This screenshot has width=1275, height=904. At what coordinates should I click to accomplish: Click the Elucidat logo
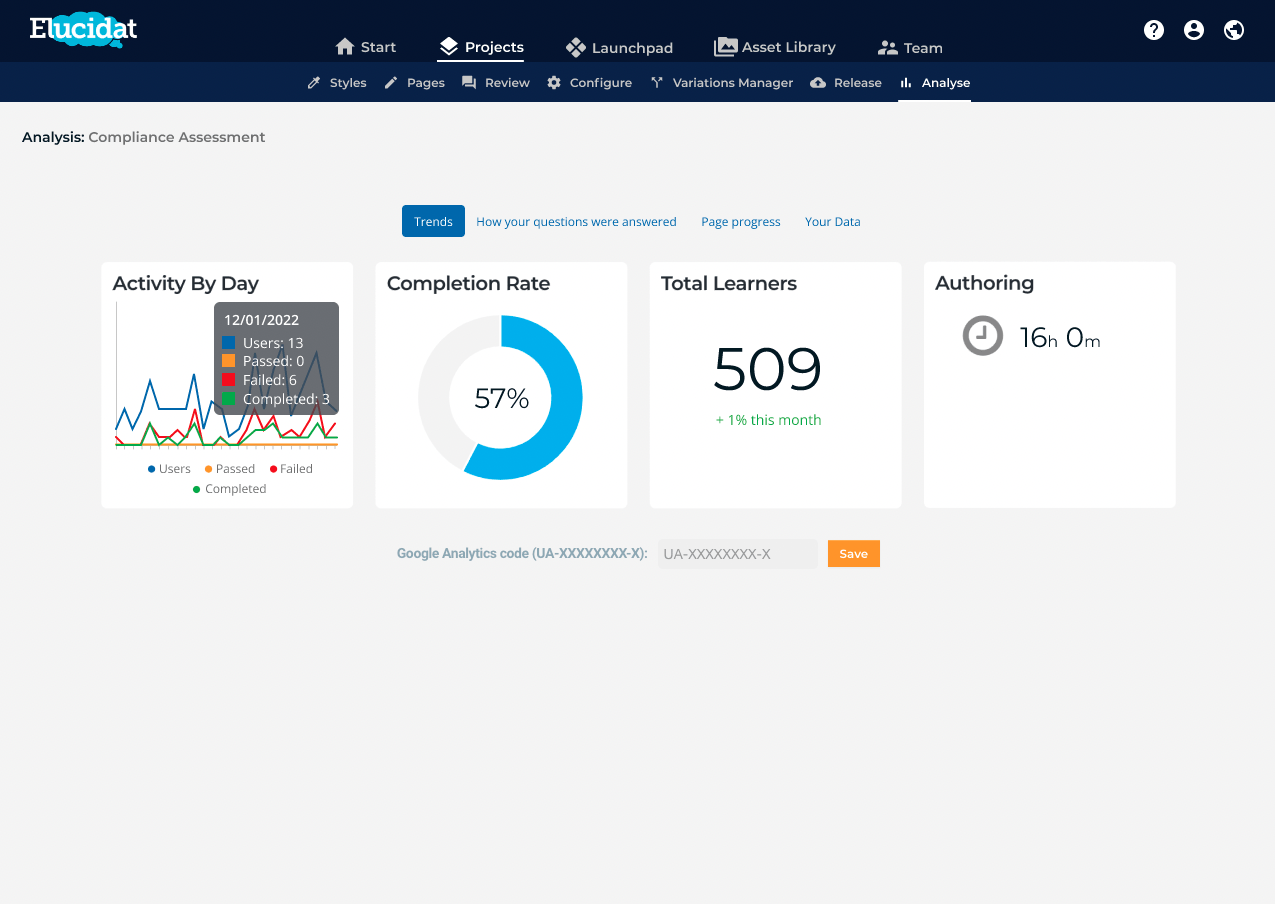click(83, 30)
